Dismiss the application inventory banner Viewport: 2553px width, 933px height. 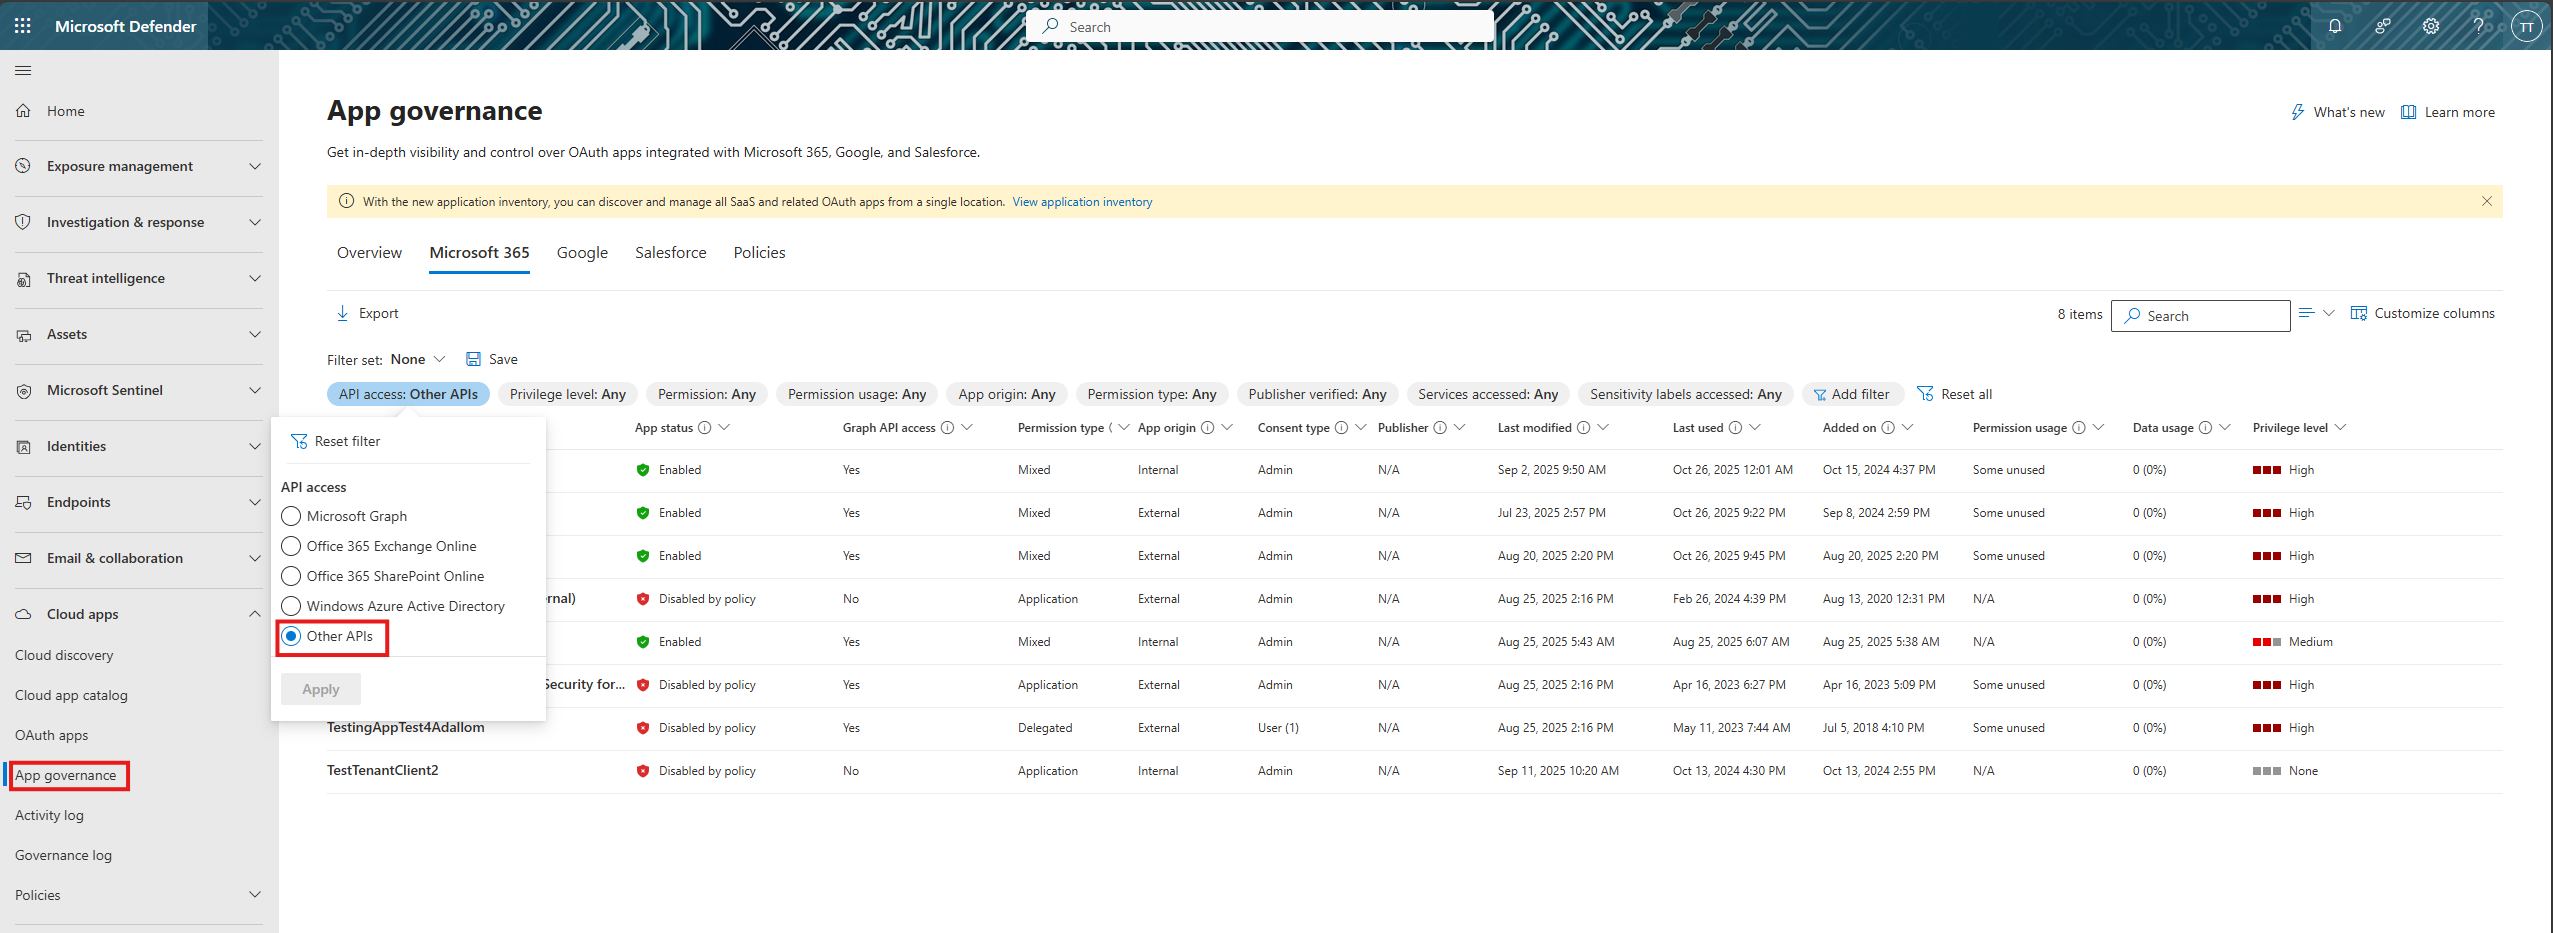2486,201
